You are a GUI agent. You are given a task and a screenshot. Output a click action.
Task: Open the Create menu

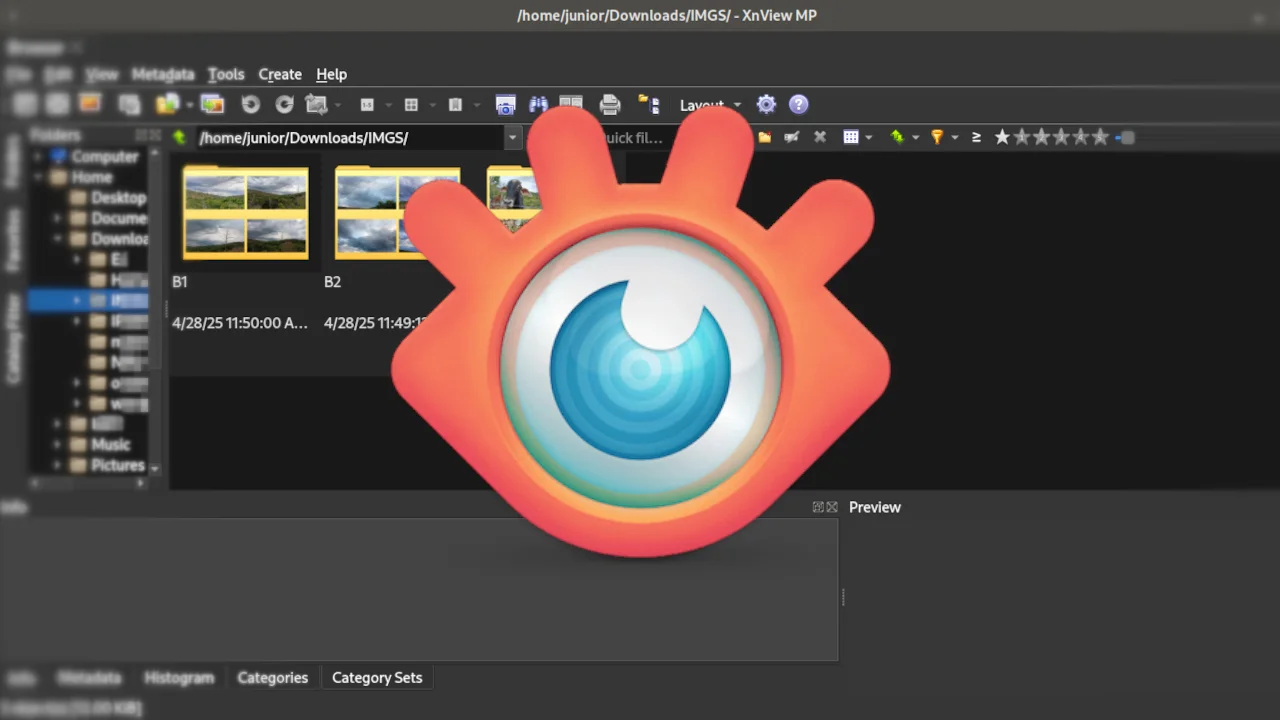tap(279, 74)
